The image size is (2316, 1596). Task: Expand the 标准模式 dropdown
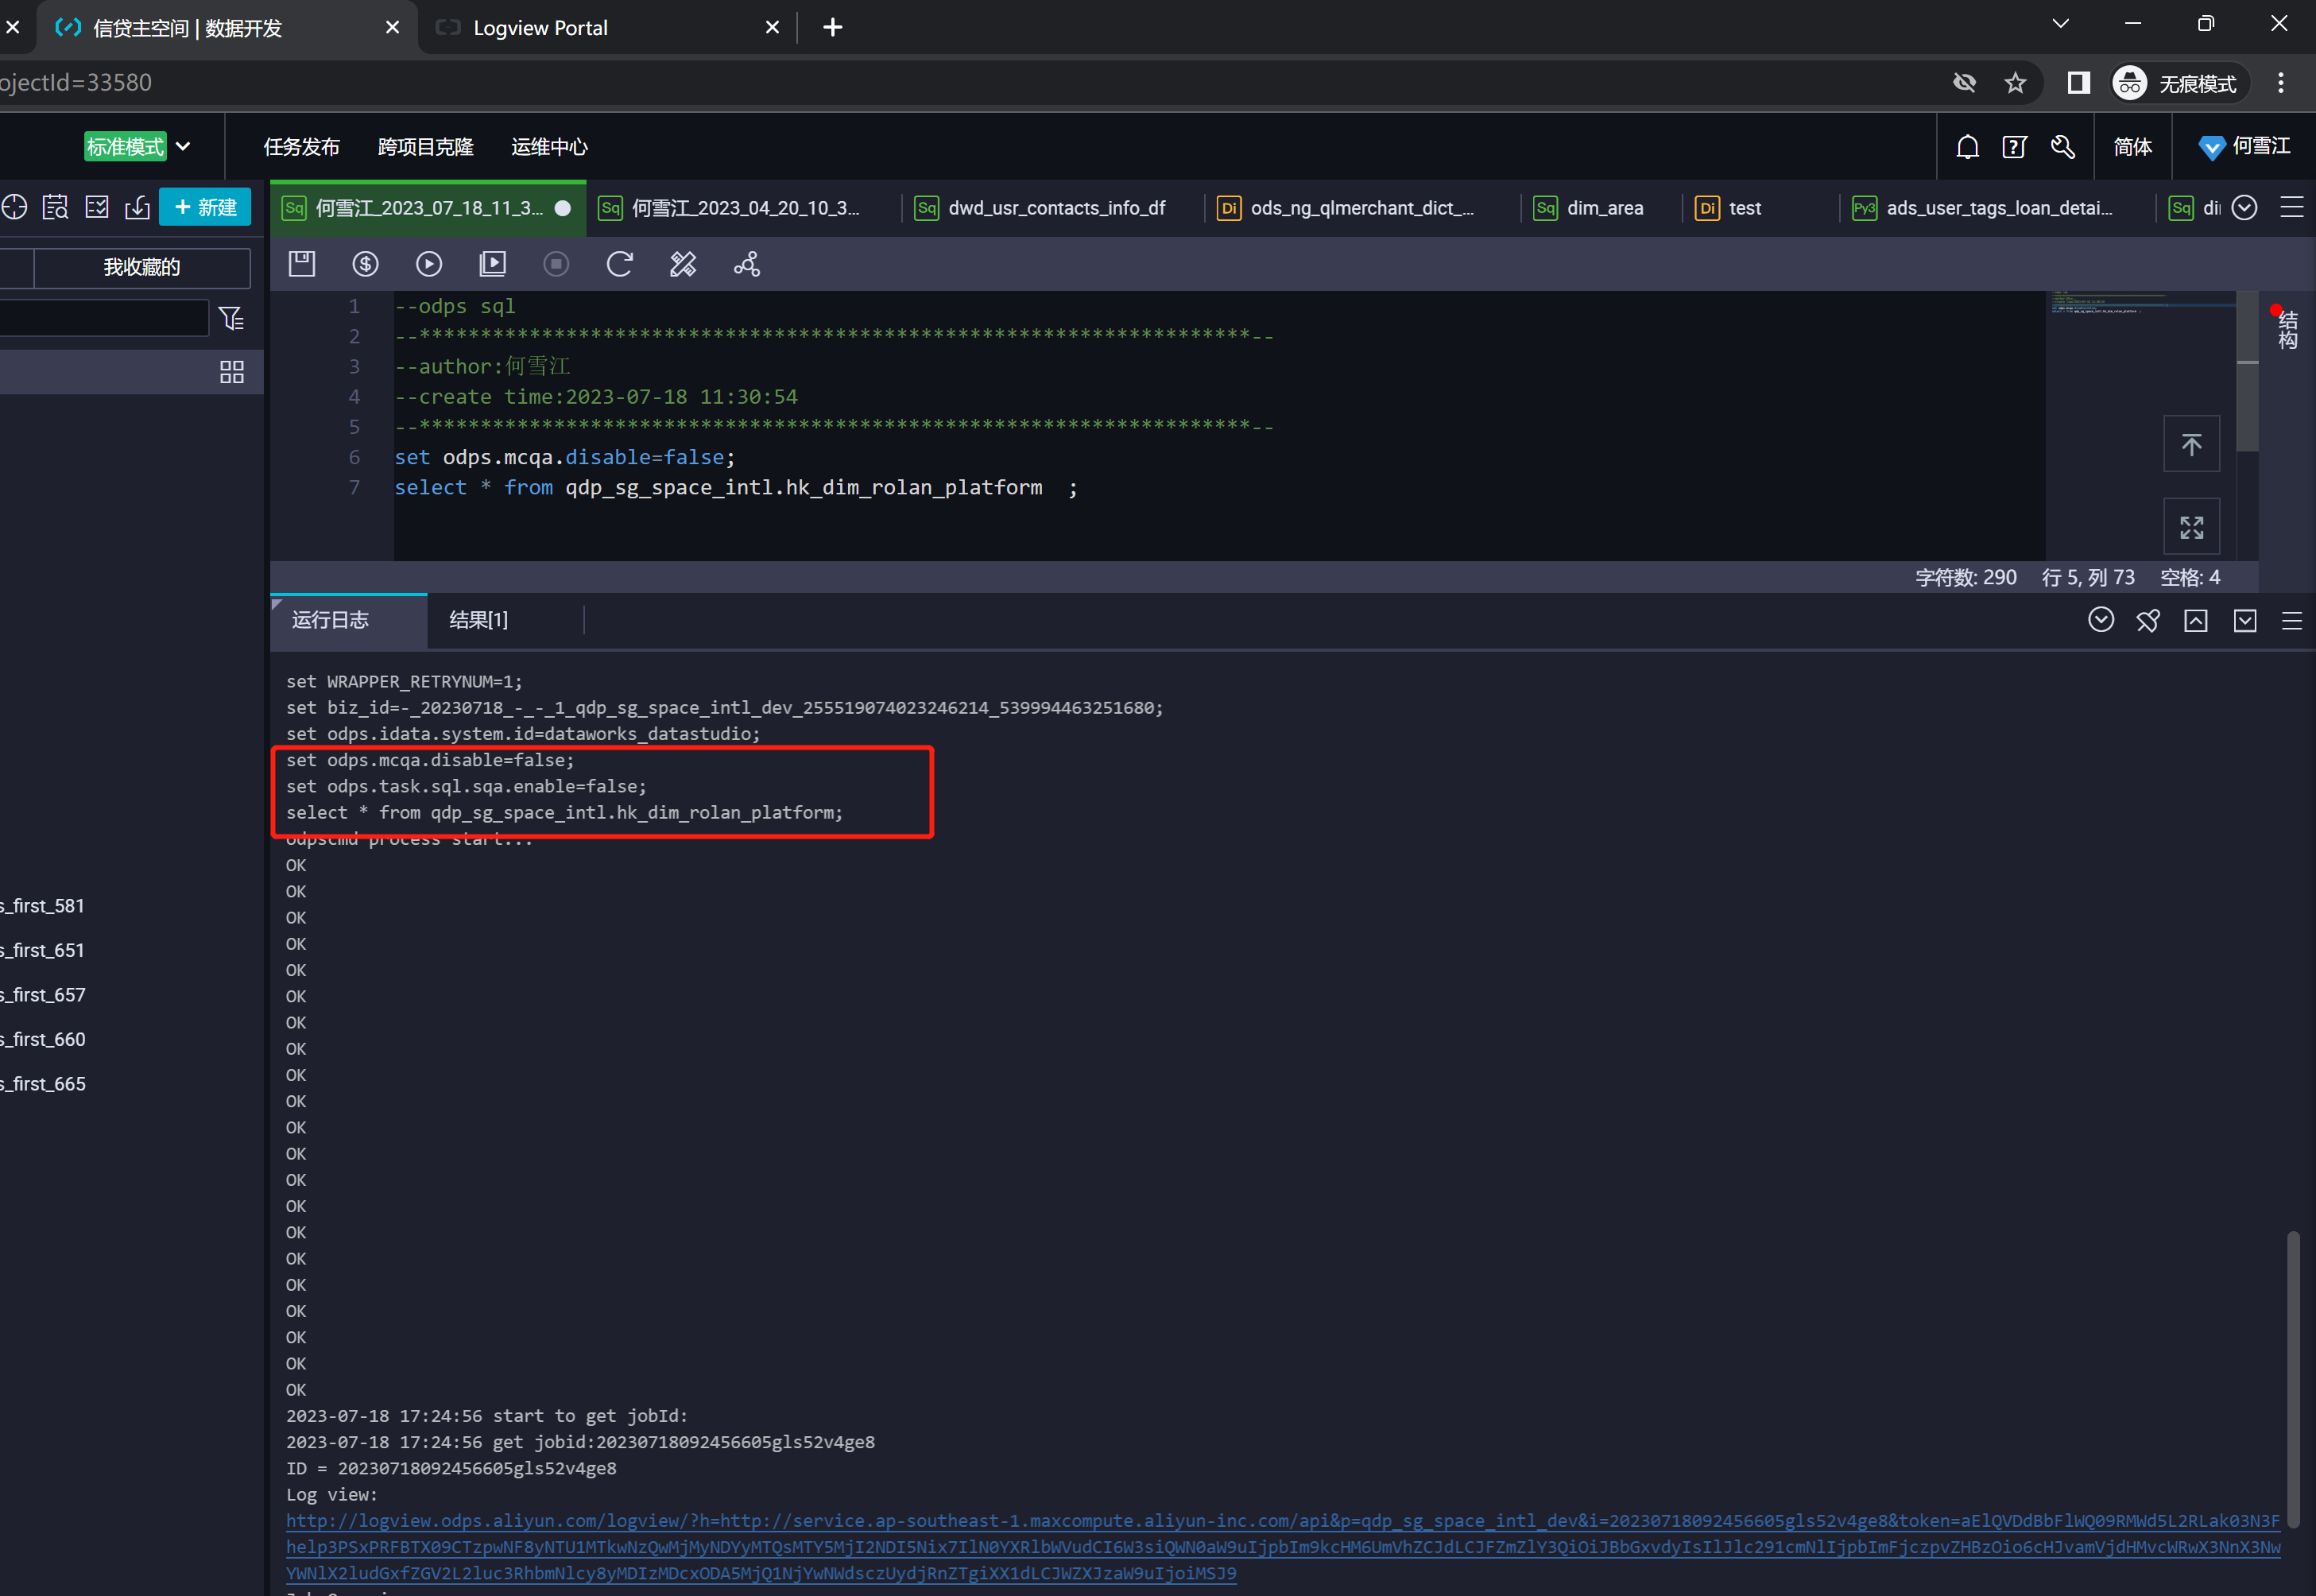pyautogui.click(x=139, y=147)
